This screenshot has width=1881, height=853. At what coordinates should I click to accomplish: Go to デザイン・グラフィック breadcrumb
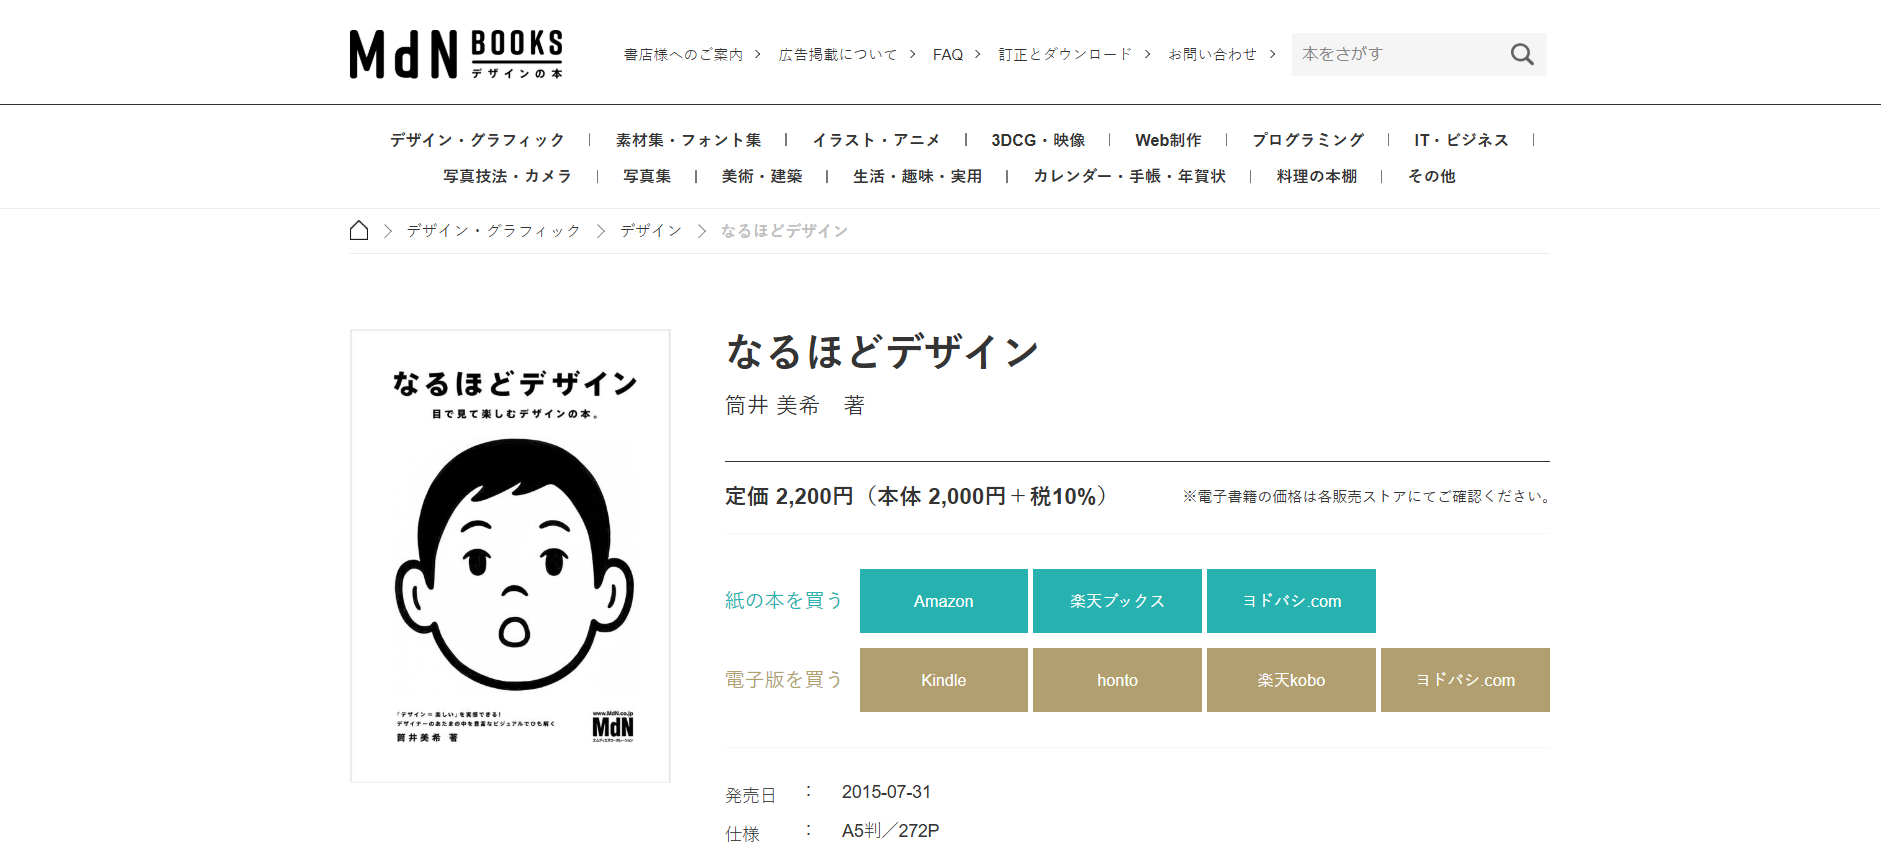[x=493, y=231]
